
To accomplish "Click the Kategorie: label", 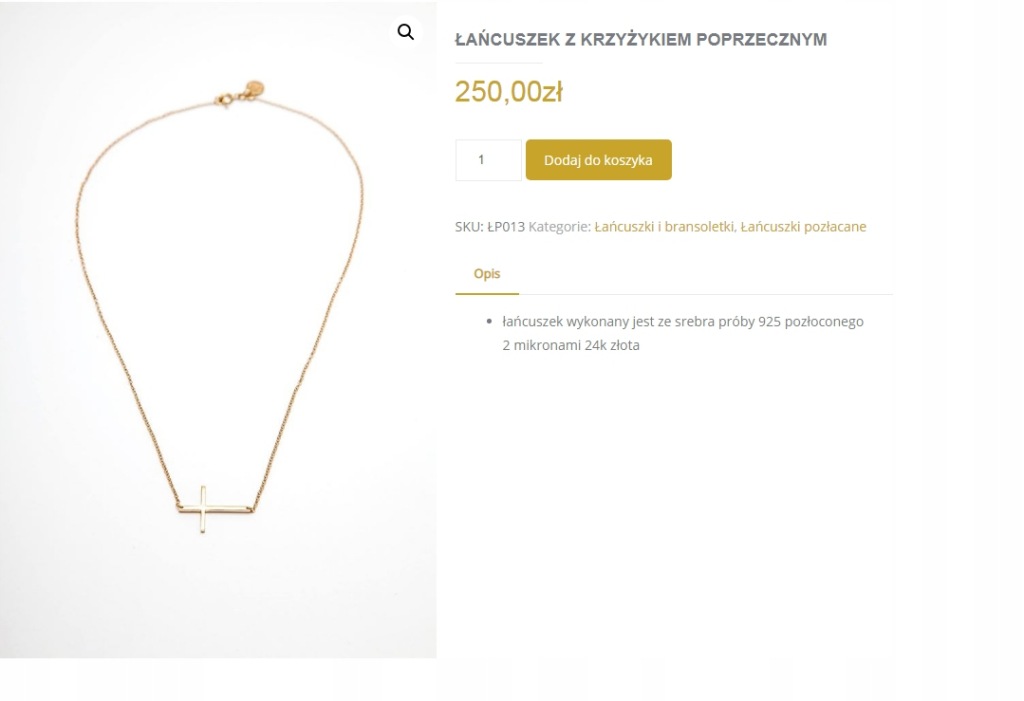I will tap(560, 227).
